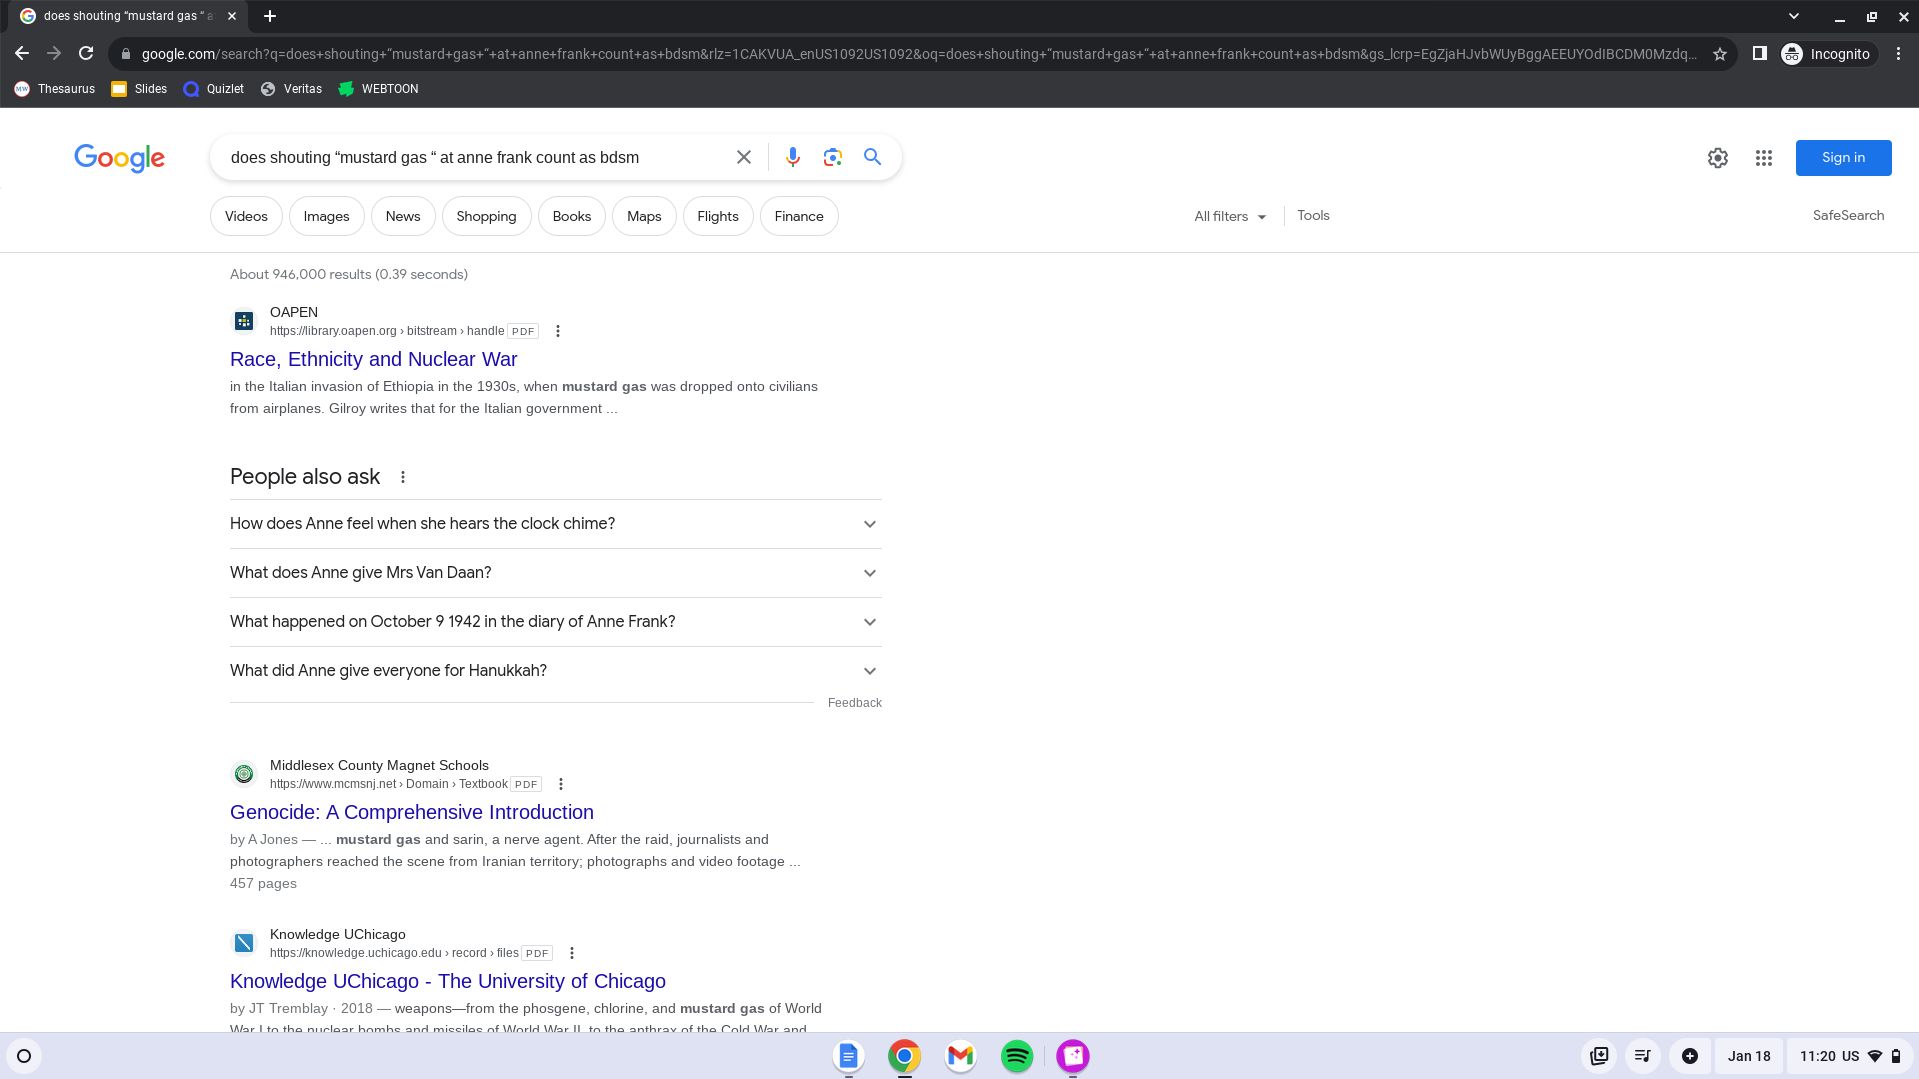
Task: Open the quick settings gear icon
Action: click(x=1717, y=158)
